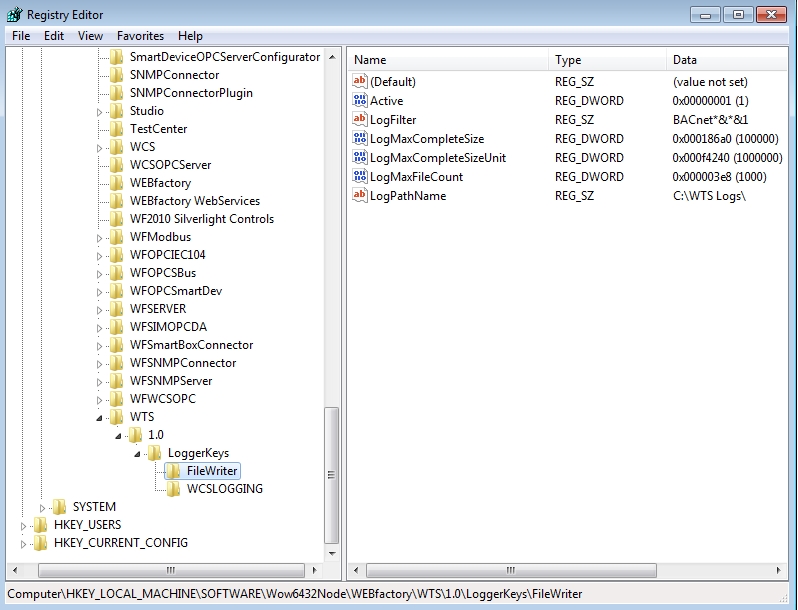Viewport: 798px width, 610px height.
Task: Click the WCS folder icon
Action: pyautogui.click(x=117, y=147)
